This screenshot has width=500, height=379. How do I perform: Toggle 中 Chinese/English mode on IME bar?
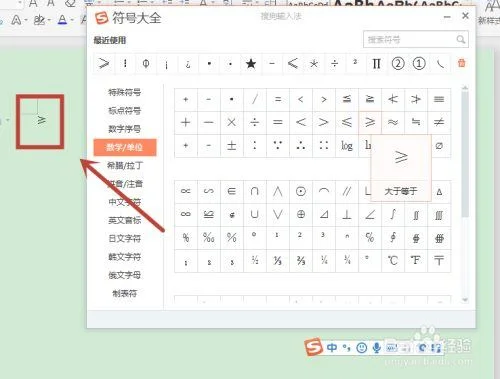[332, 348]
